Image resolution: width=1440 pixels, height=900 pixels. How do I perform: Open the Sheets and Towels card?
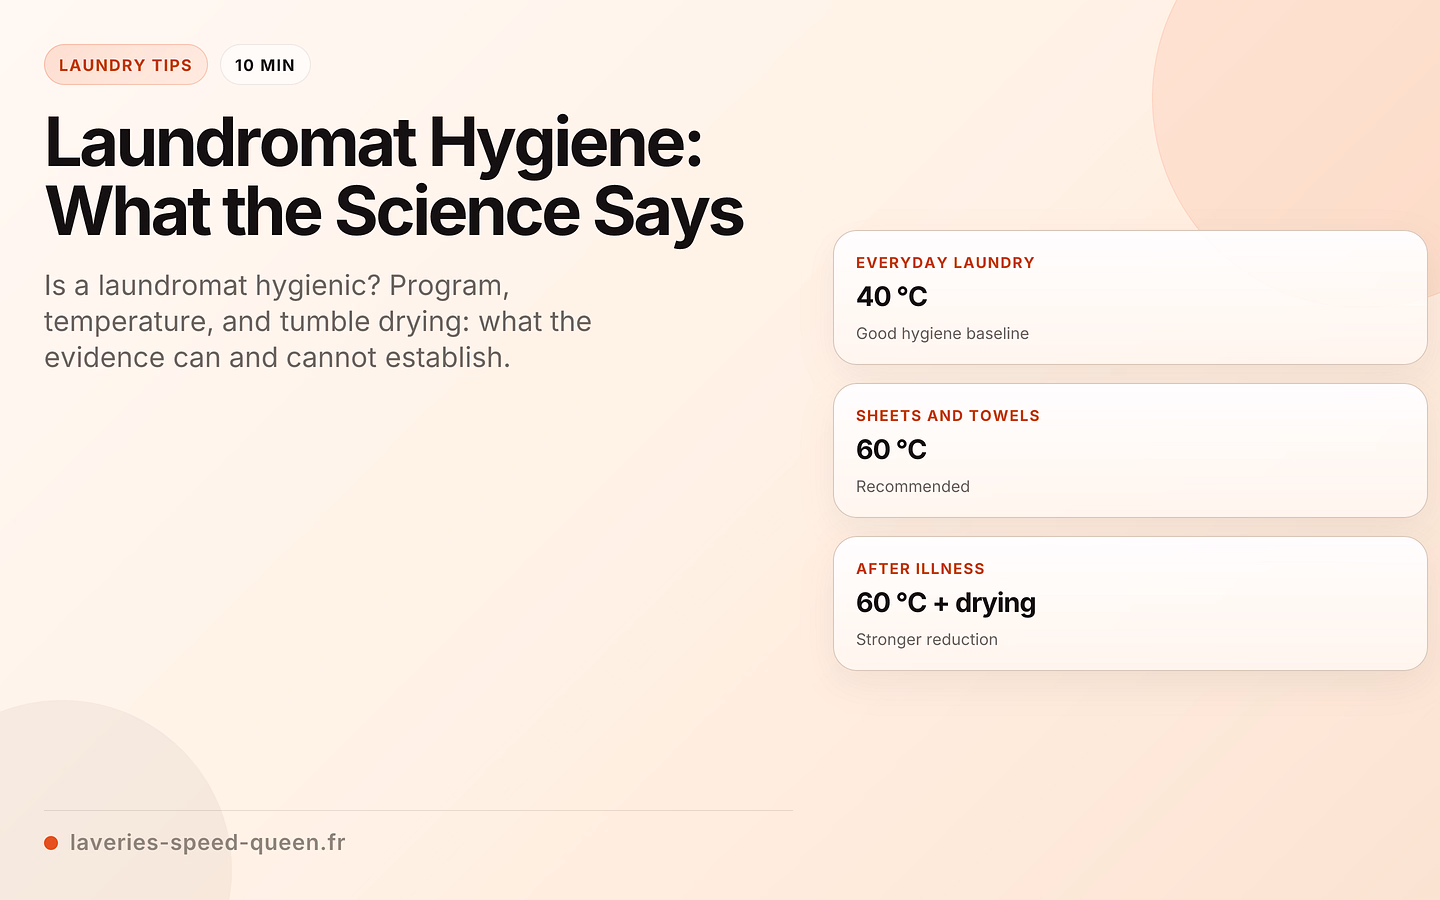1130,451
